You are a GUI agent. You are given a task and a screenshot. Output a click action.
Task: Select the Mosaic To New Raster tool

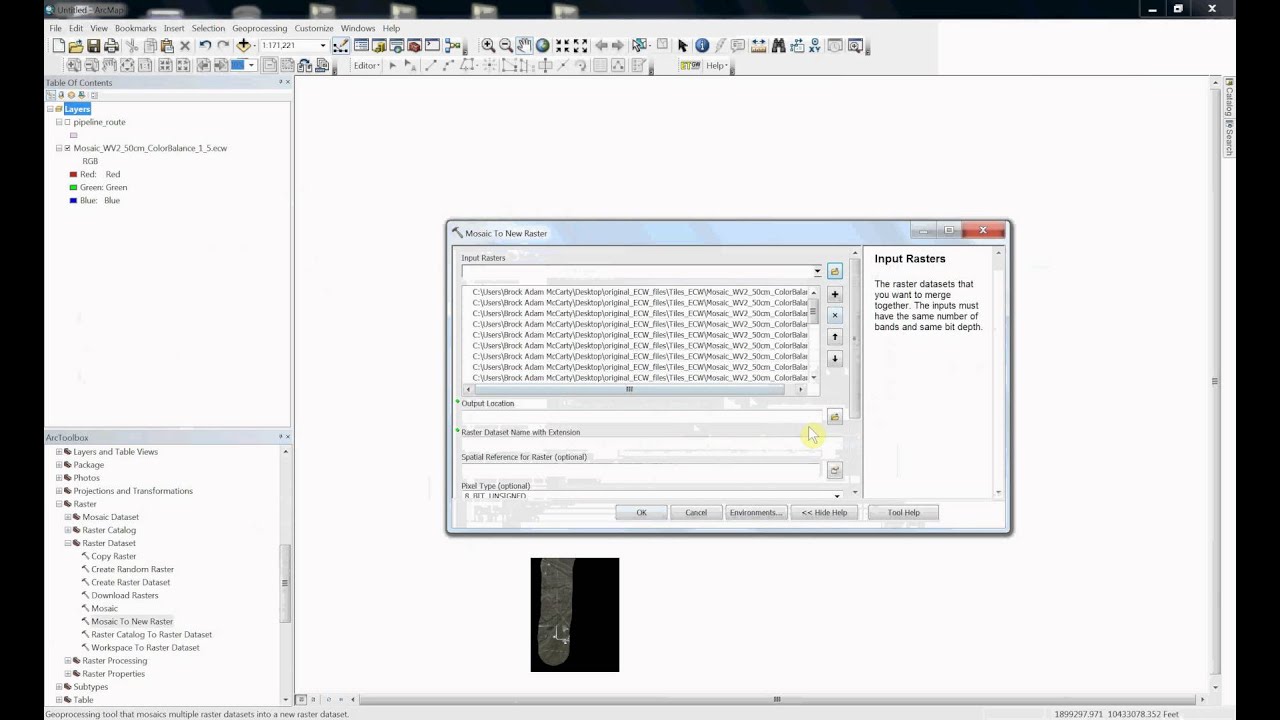coord(132,621)
